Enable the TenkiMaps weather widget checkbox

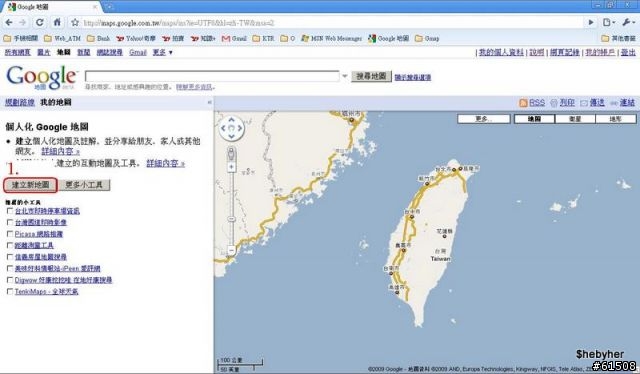click(x=10, y=291)
